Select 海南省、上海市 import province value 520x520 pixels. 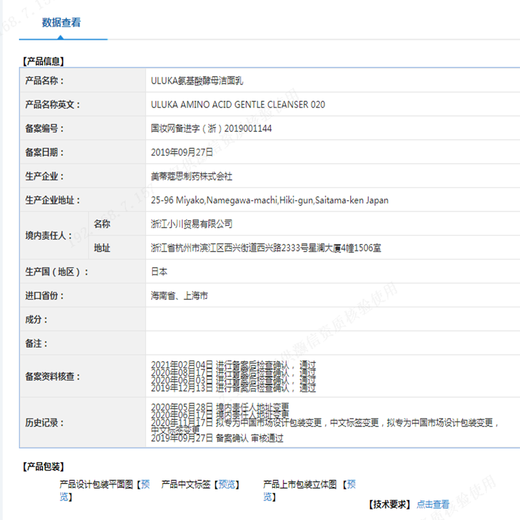[x=179, y=296]
